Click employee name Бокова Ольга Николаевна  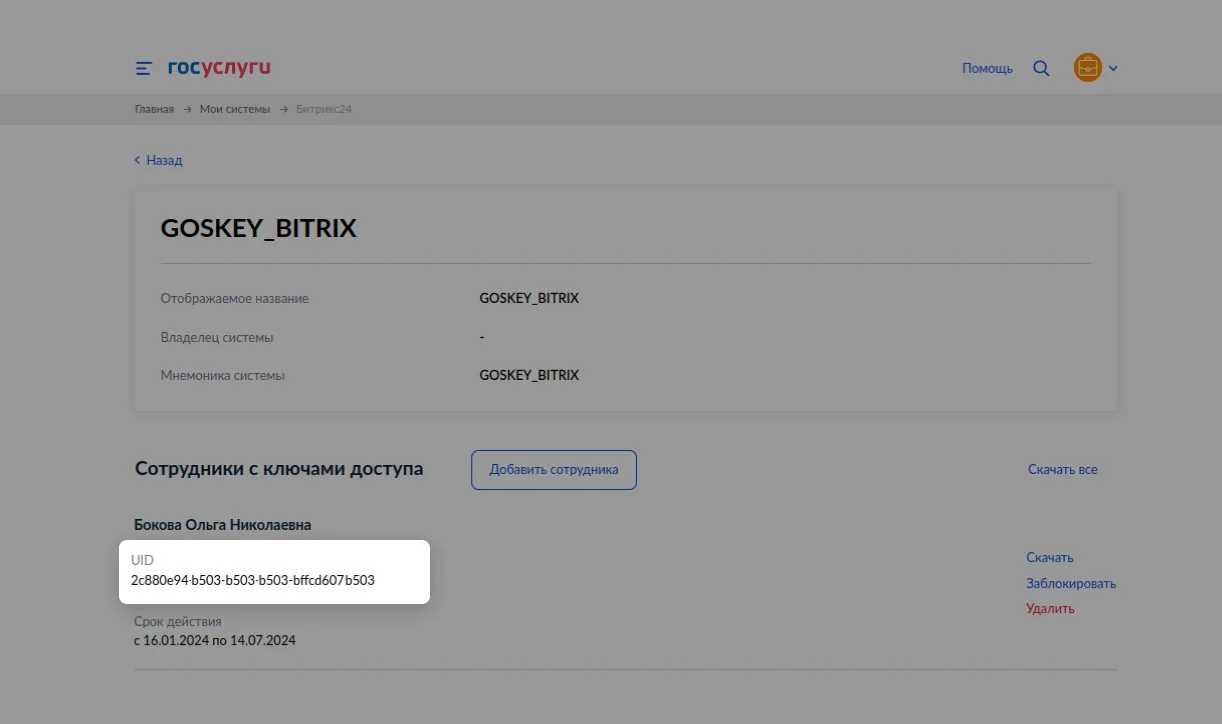click(223, 524)
